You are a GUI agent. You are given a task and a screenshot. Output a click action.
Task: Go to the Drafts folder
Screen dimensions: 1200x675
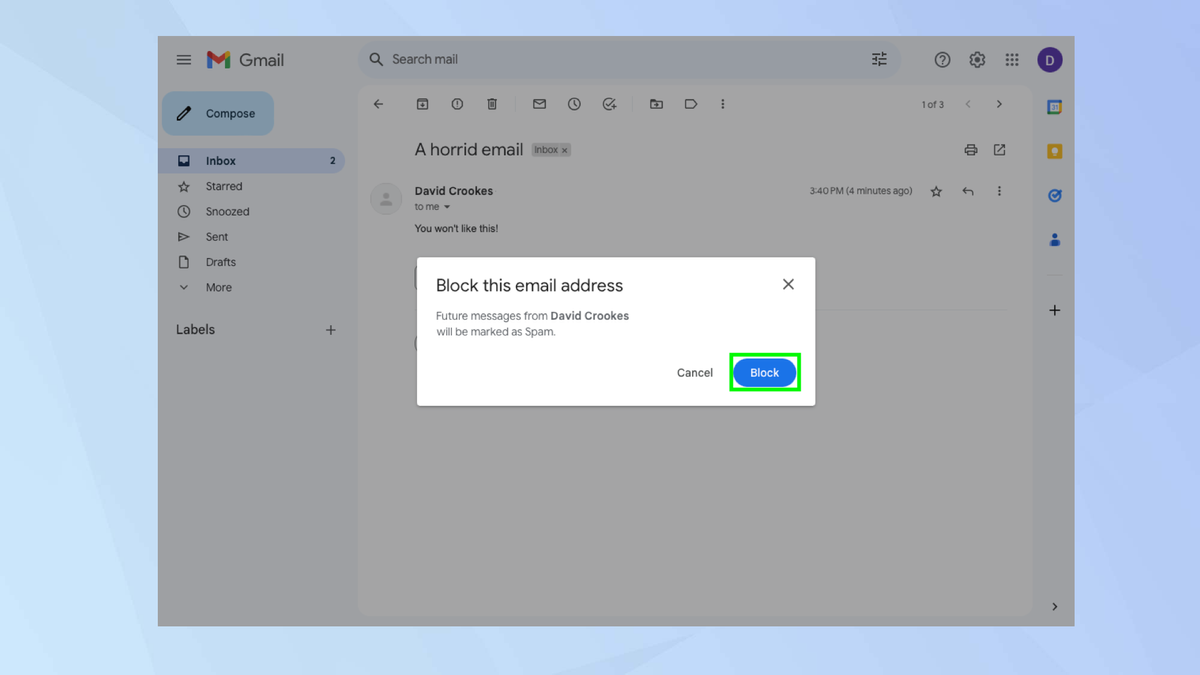[219, 262]
